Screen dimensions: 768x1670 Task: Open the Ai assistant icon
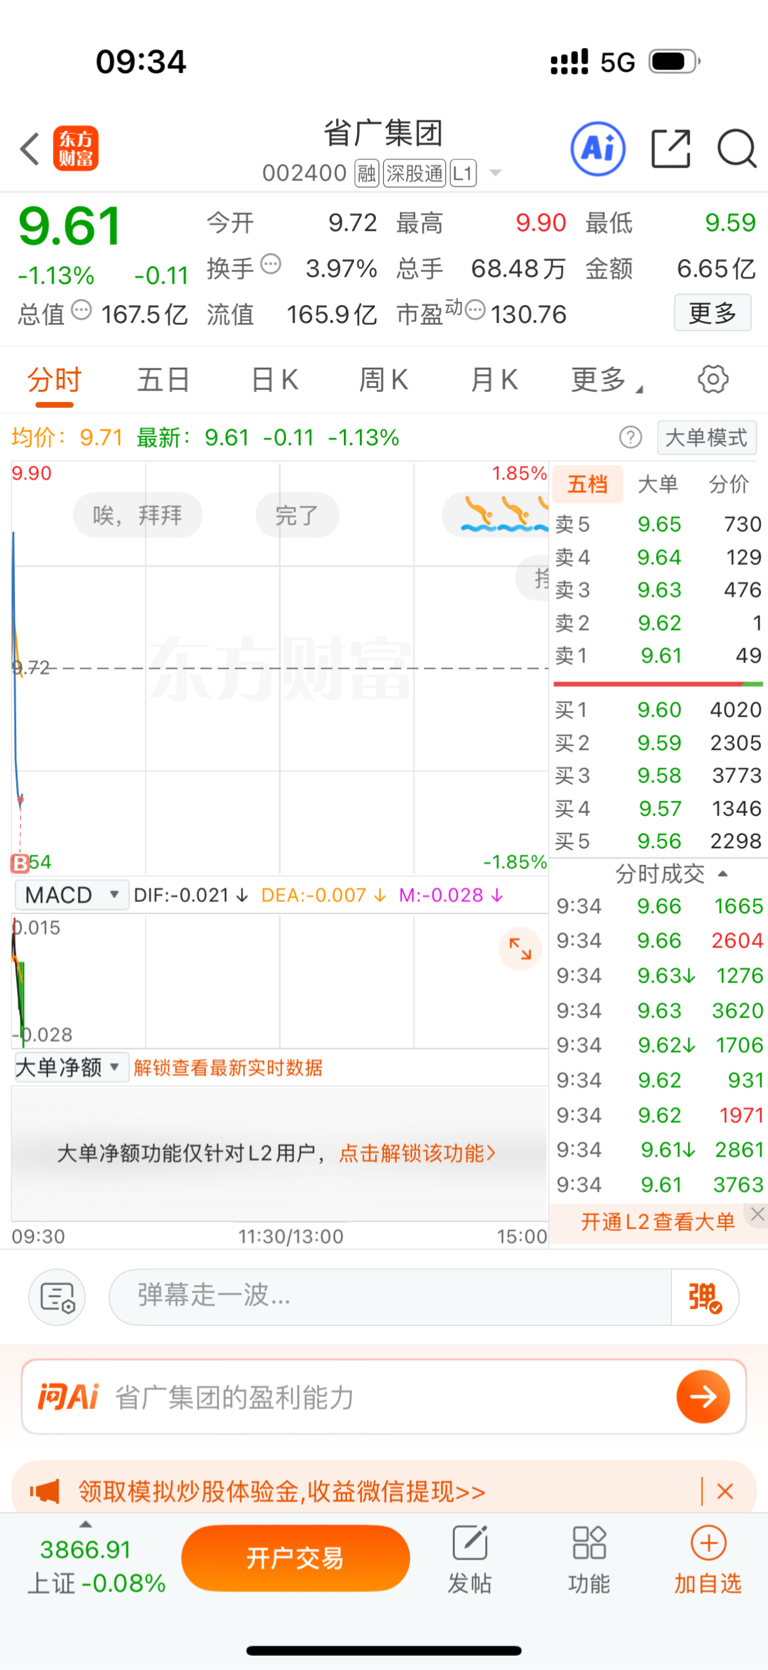(x=598, y=149)
